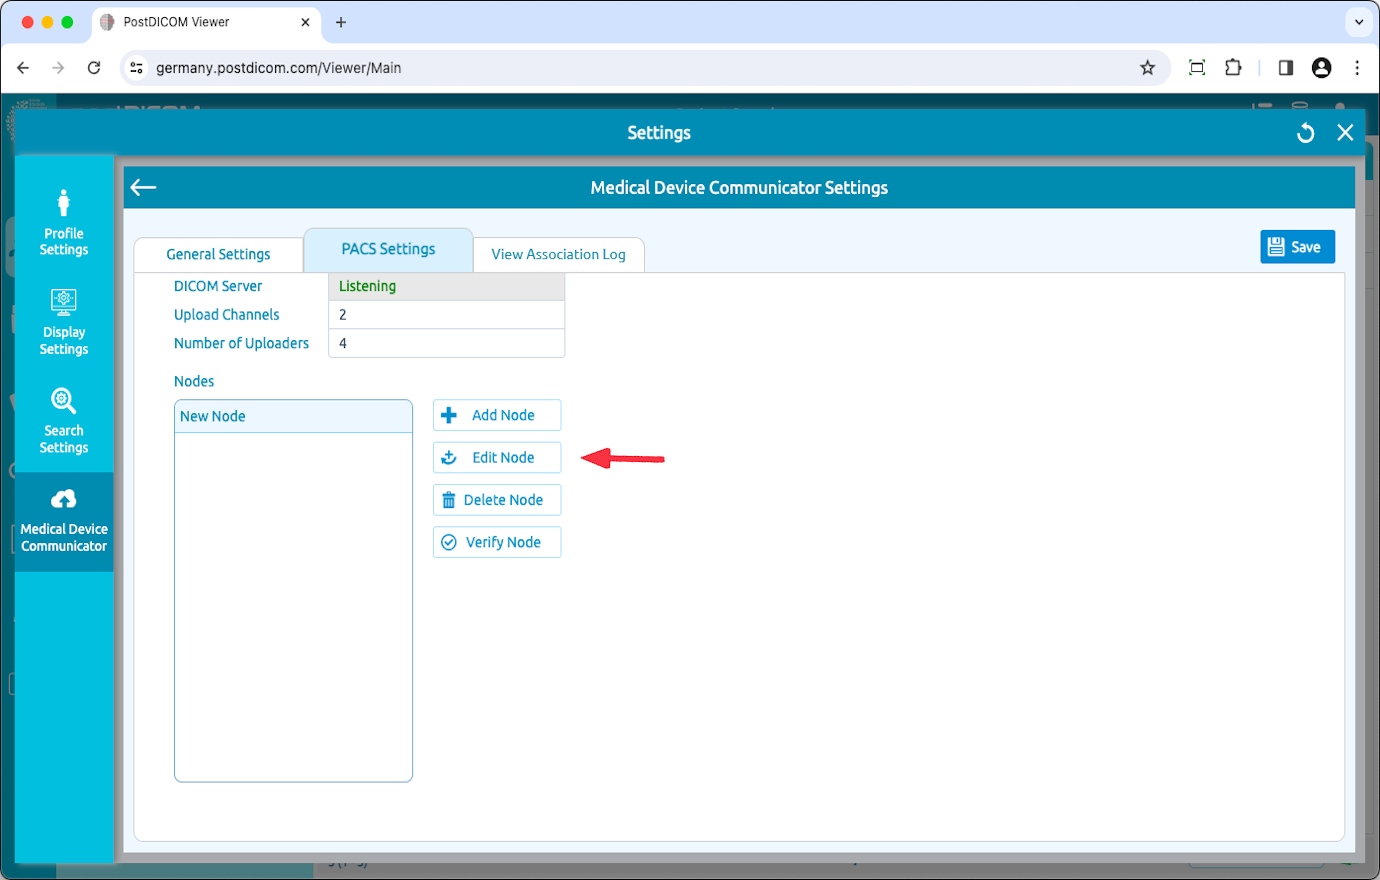Image resolution: width=1380 pixels, height=880 pixels.
Task: Open the browser extensions puzzle icon
Action: click(1233, 67)
